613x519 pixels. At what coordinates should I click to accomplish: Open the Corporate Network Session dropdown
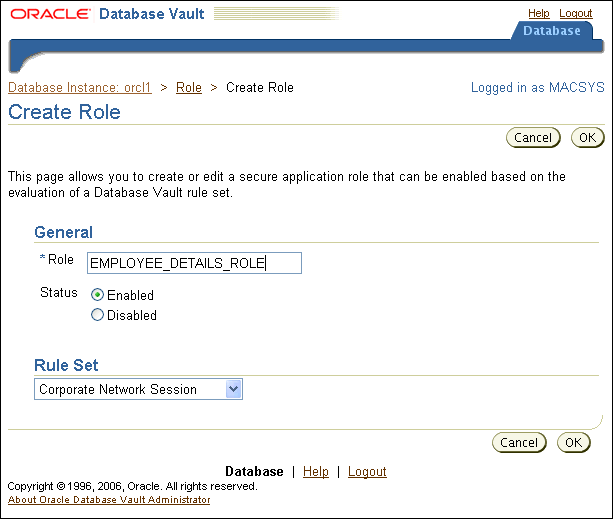(x=139, y=389)
